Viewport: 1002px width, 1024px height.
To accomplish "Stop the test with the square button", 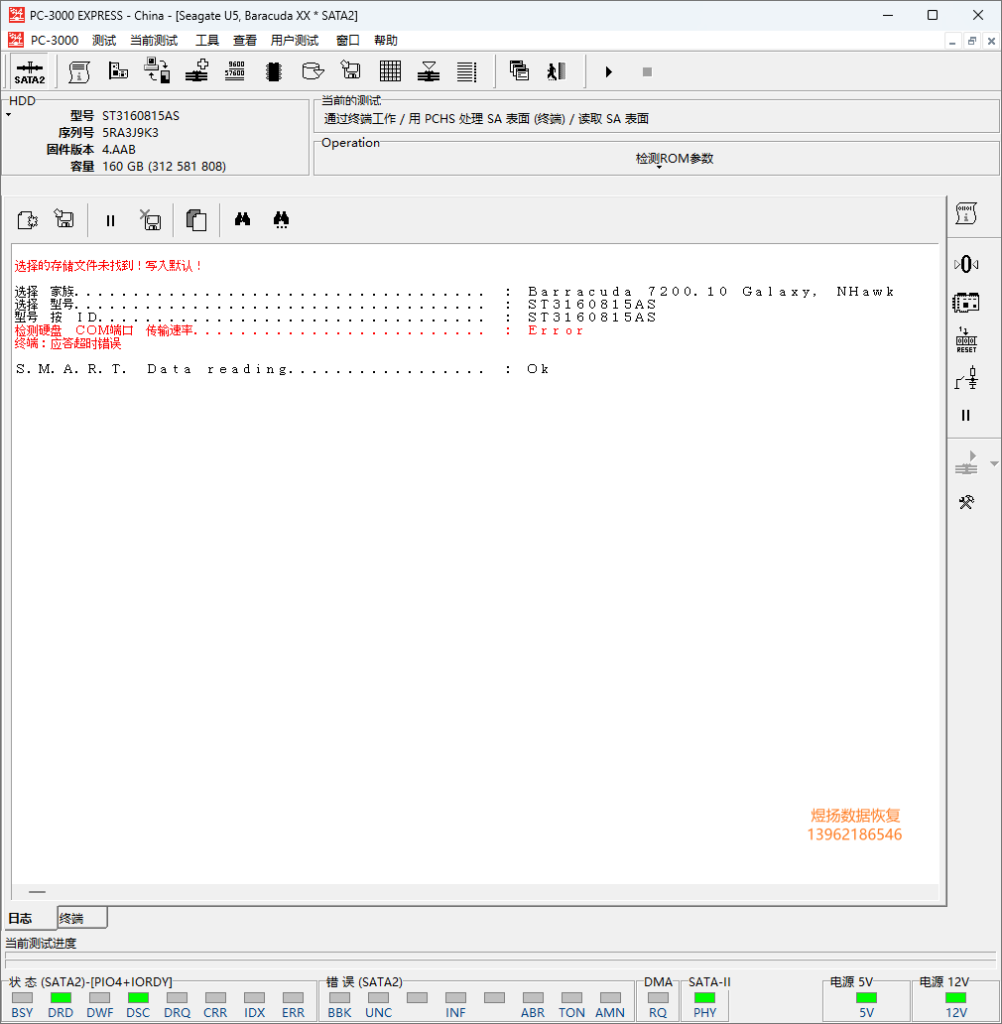I will (x=647, y=72).
